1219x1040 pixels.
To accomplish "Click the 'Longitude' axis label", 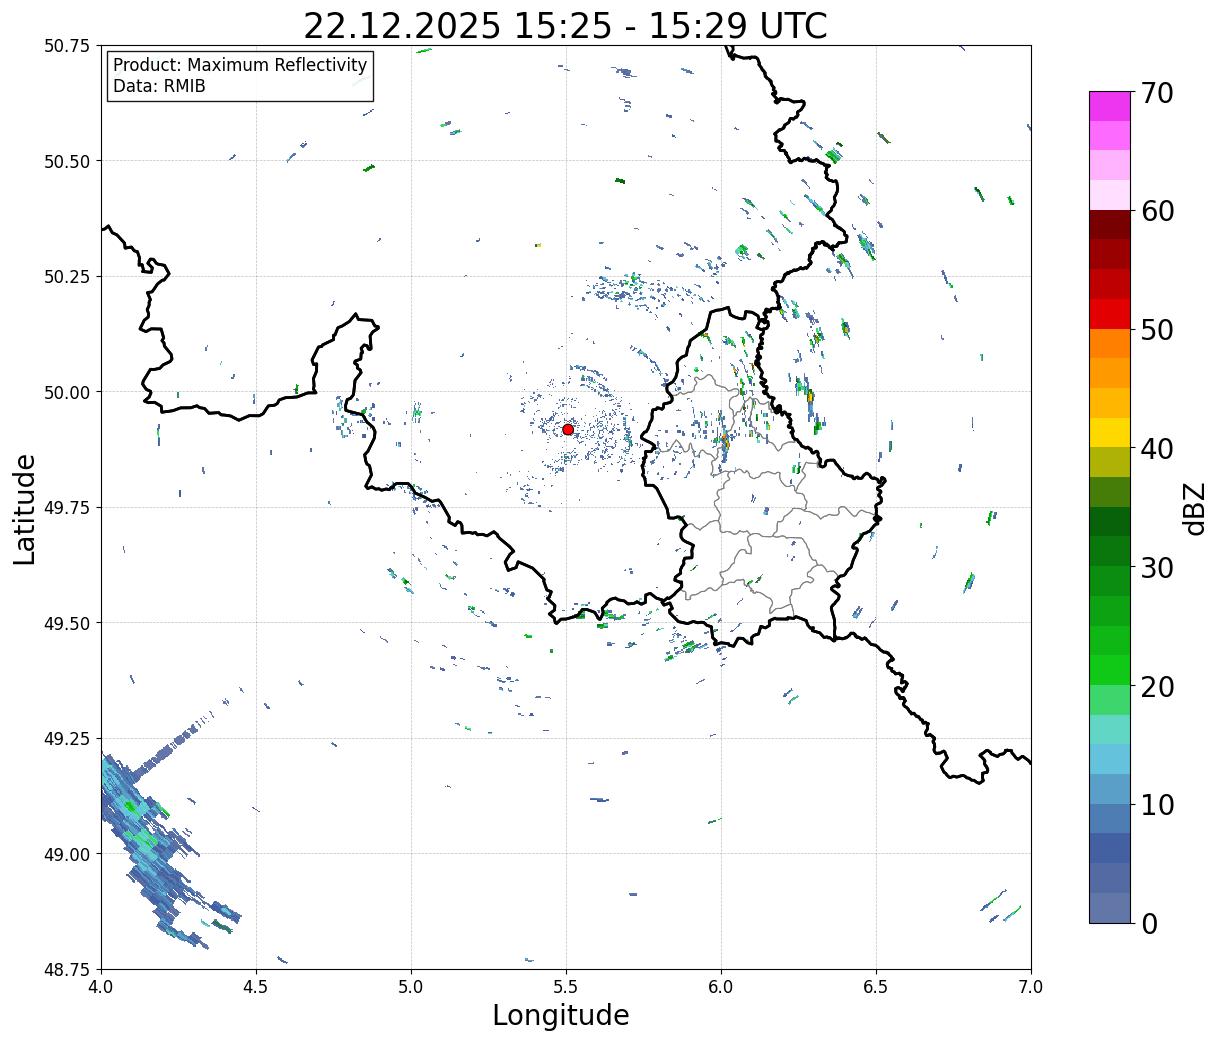I will [x=561, y=1015].
